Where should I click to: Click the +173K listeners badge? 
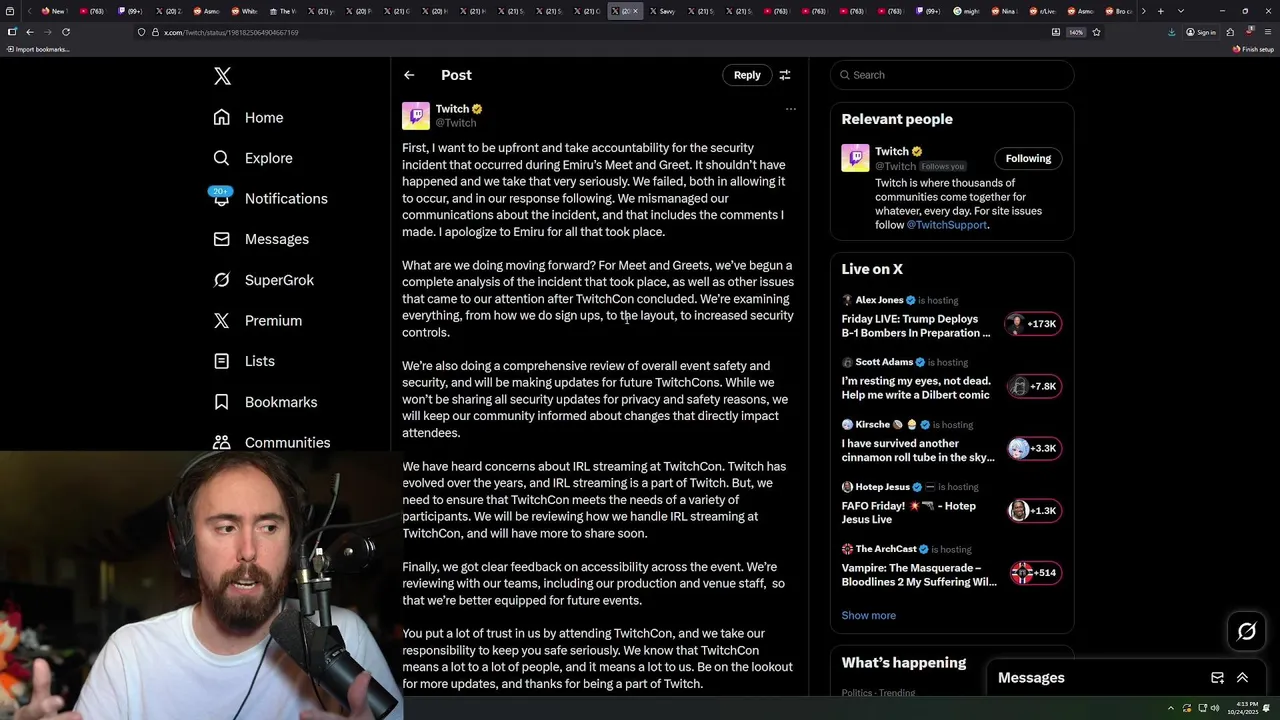coord(1034,324)
